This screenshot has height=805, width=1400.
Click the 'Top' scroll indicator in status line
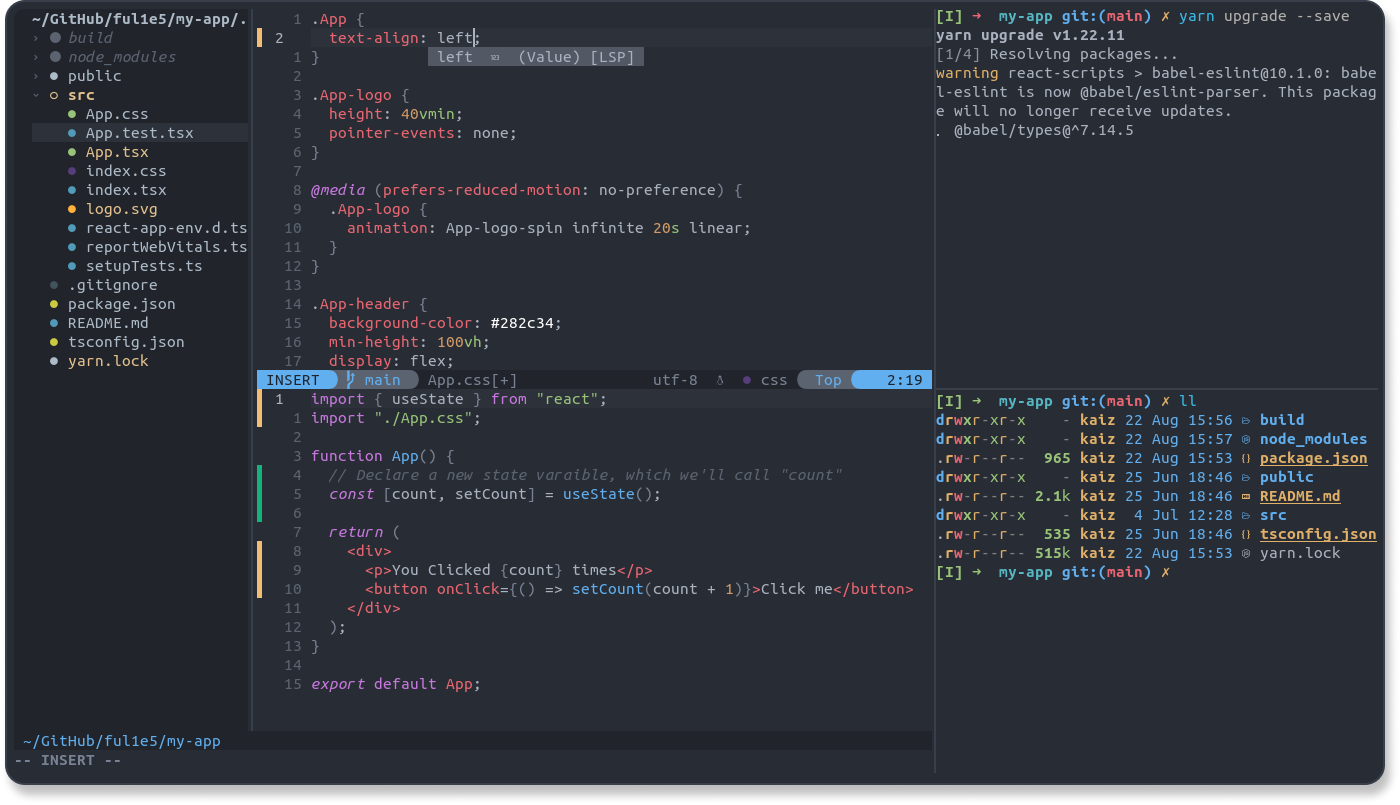pos(828,380)
